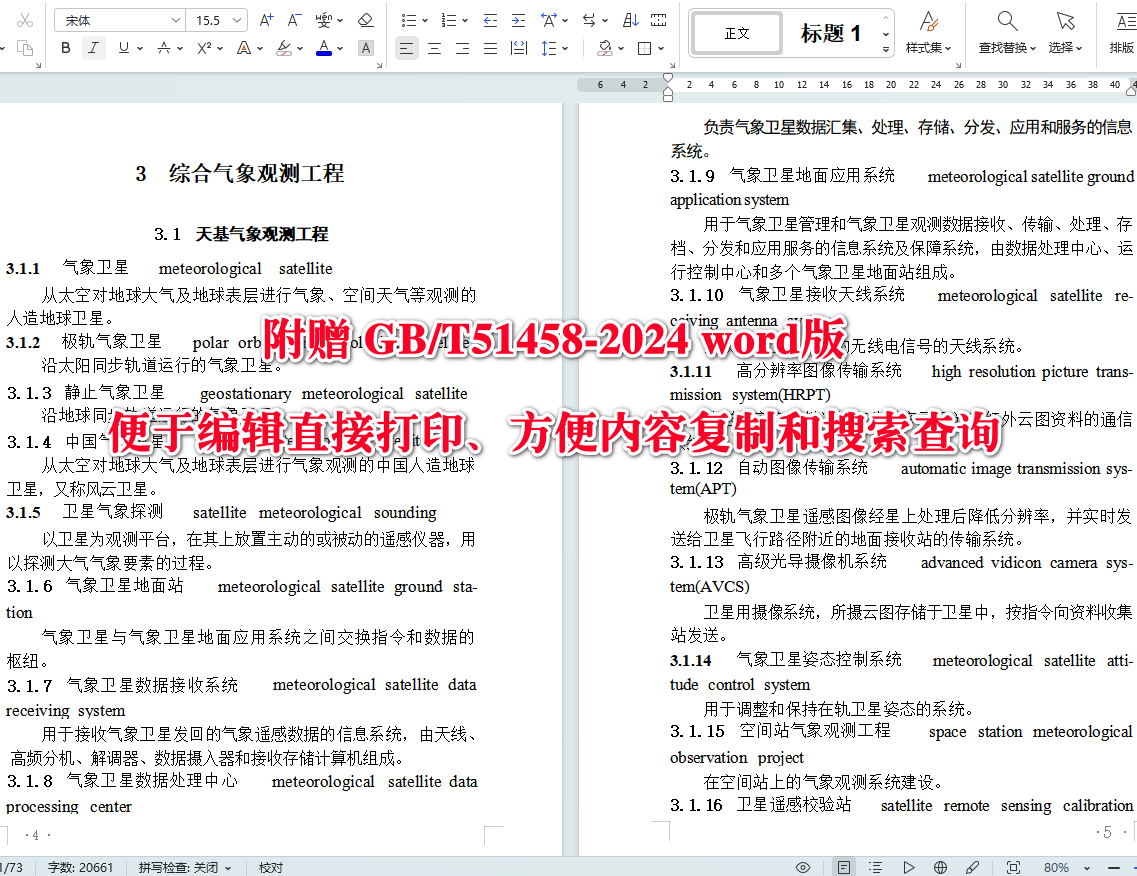
Task: Apply strikethrough to text
Action: coord(164,47)
